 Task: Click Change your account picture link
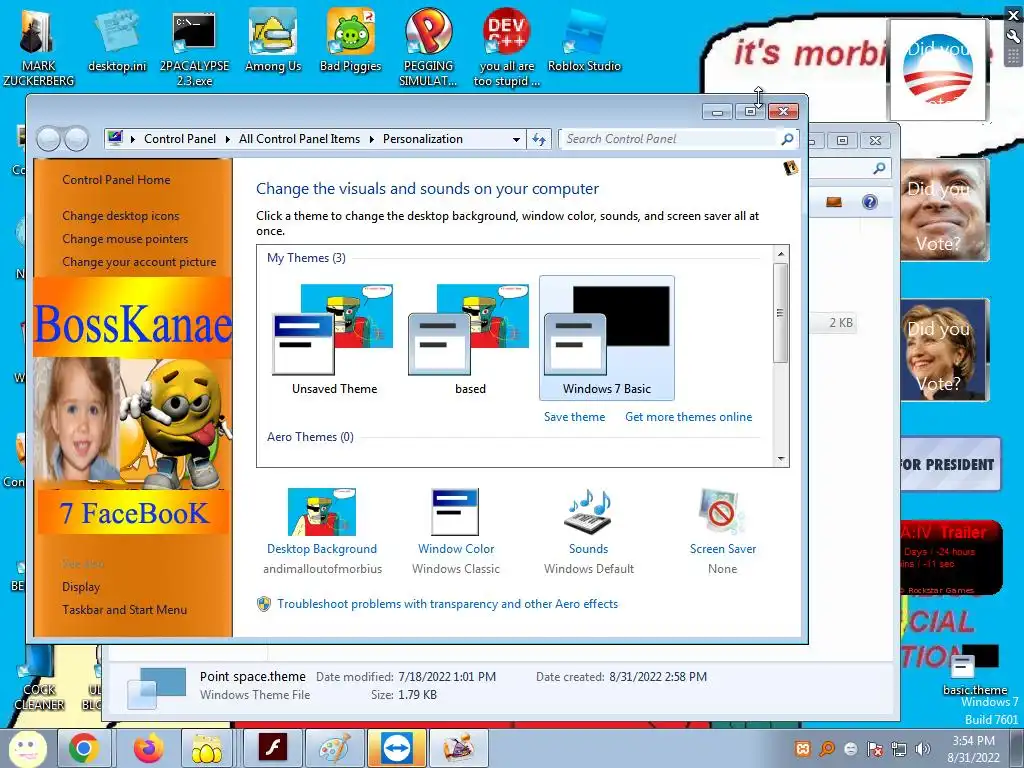139,262
